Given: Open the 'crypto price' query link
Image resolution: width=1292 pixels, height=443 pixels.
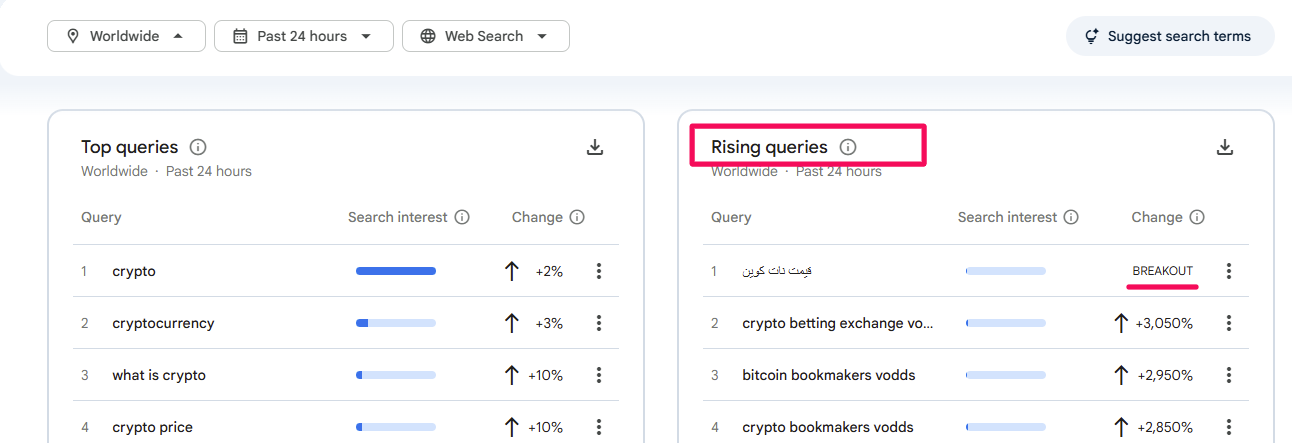Looking at the screenshot, I should pyautogui.click(x=152, y=427).
